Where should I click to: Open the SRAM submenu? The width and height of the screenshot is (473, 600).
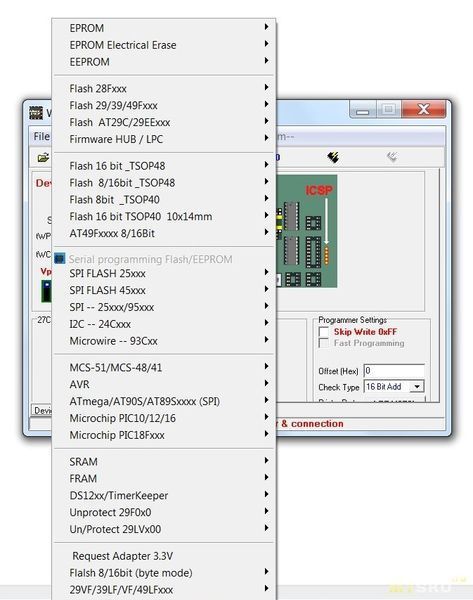tap(164, 461)
